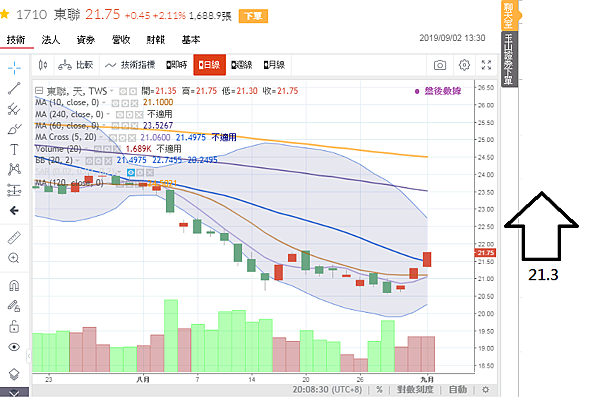
Task: Open the object tree layers icon
Action: [x=14, y=374]
